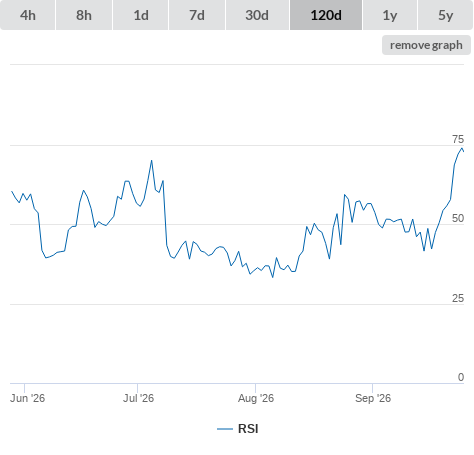
Task: Click the Sep '26 axis label
Action: pyautogui.click(x=373, y=398)
